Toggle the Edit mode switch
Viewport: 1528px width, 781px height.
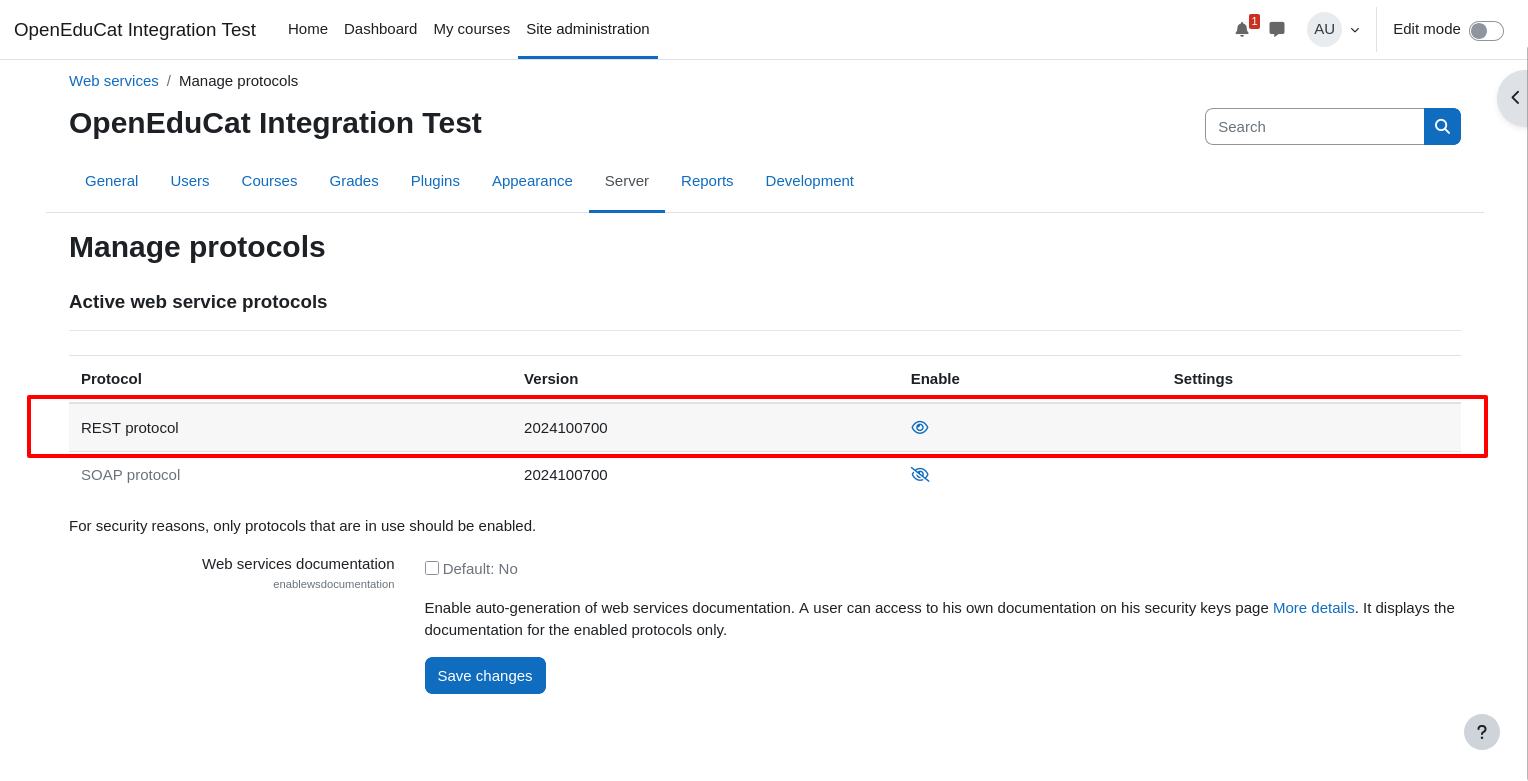tap(1486, 30)
